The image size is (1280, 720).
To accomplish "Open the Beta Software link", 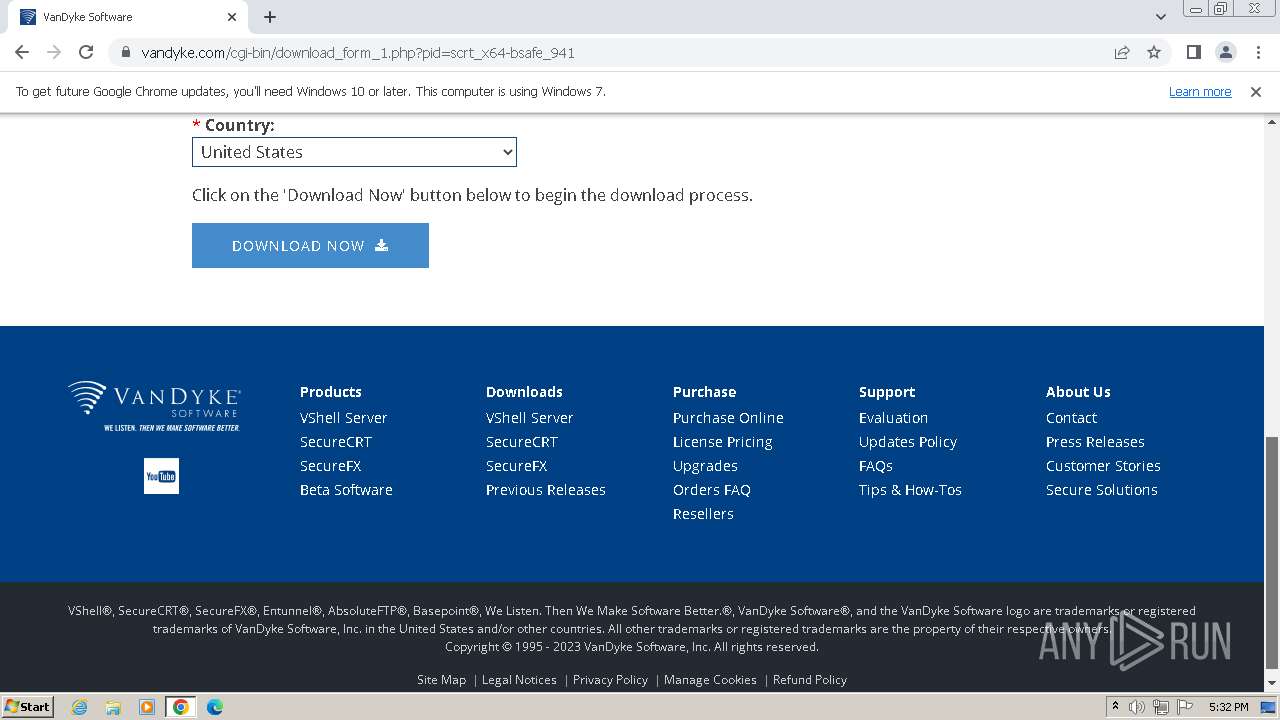I will [x=346, y=490].
